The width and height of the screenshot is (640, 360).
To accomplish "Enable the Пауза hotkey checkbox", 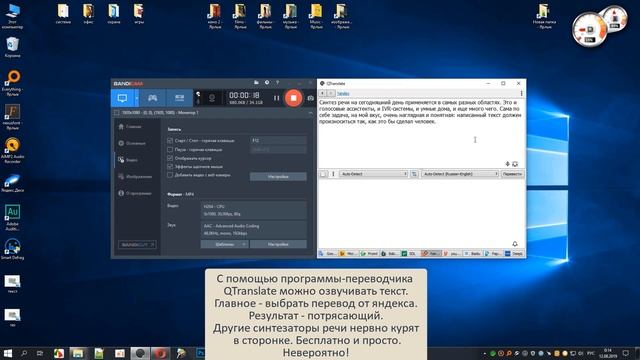I will [170, 149].
